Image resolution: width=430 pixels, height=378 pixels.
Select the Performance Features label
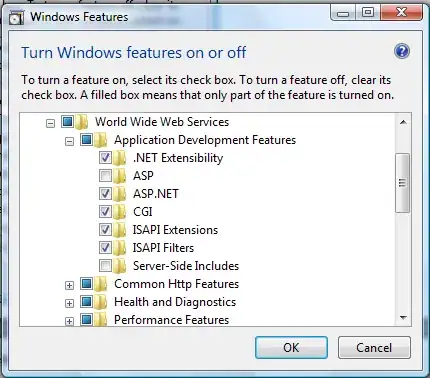(172, 320)
